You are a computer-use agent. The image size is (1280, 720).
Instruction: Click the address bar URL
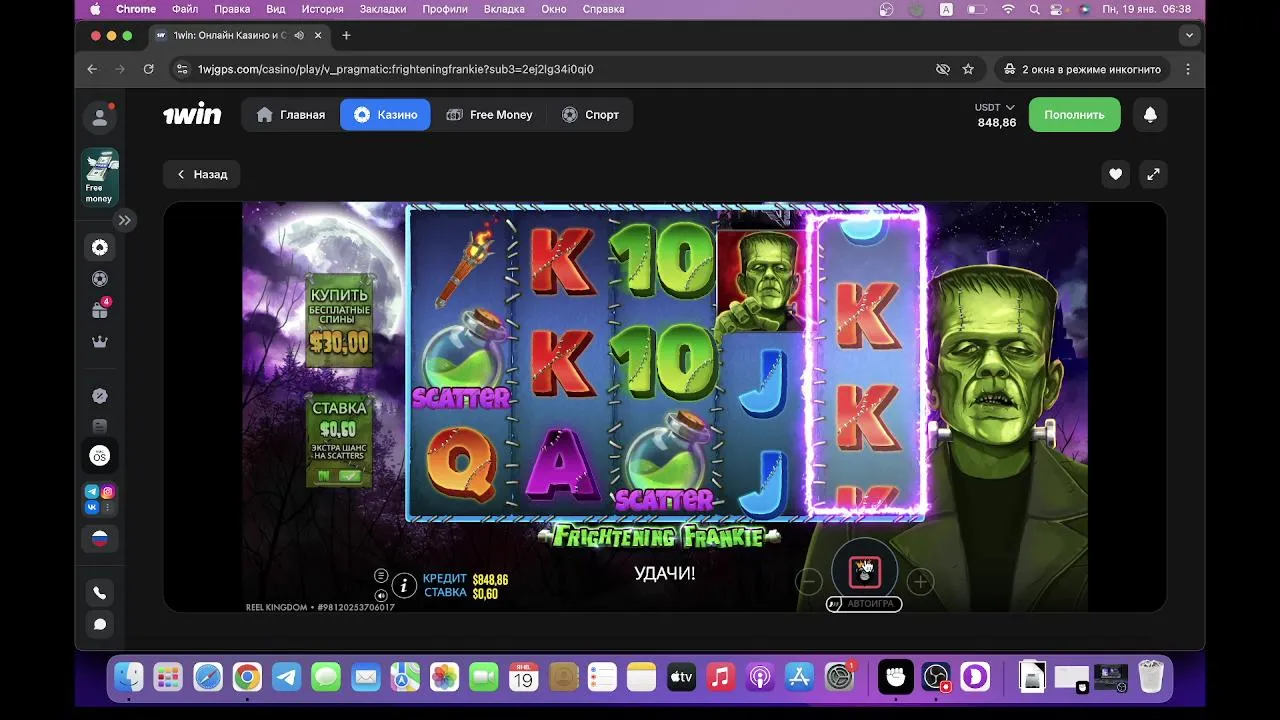396,69
